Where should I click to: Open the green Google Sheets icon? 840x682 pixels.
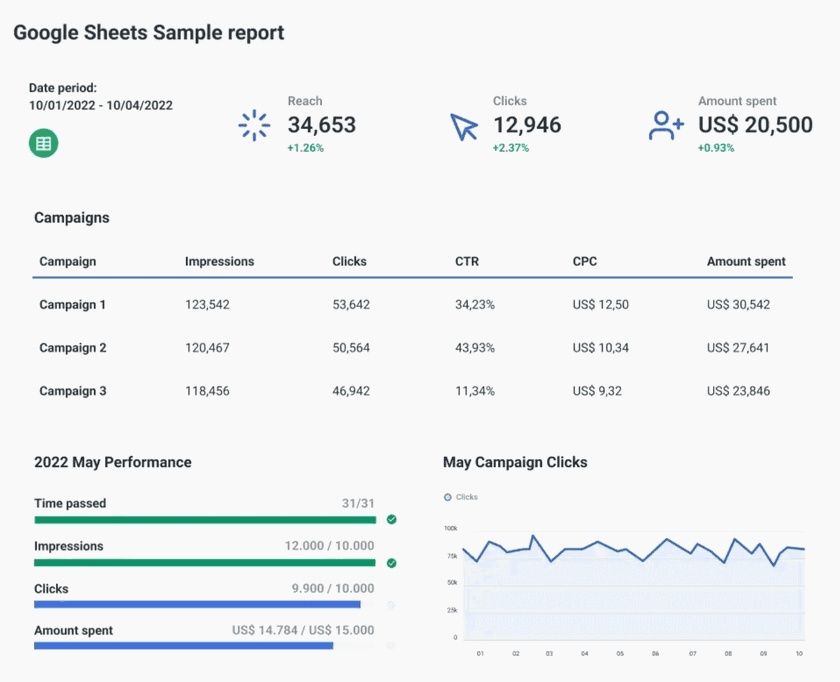point(42,142)
